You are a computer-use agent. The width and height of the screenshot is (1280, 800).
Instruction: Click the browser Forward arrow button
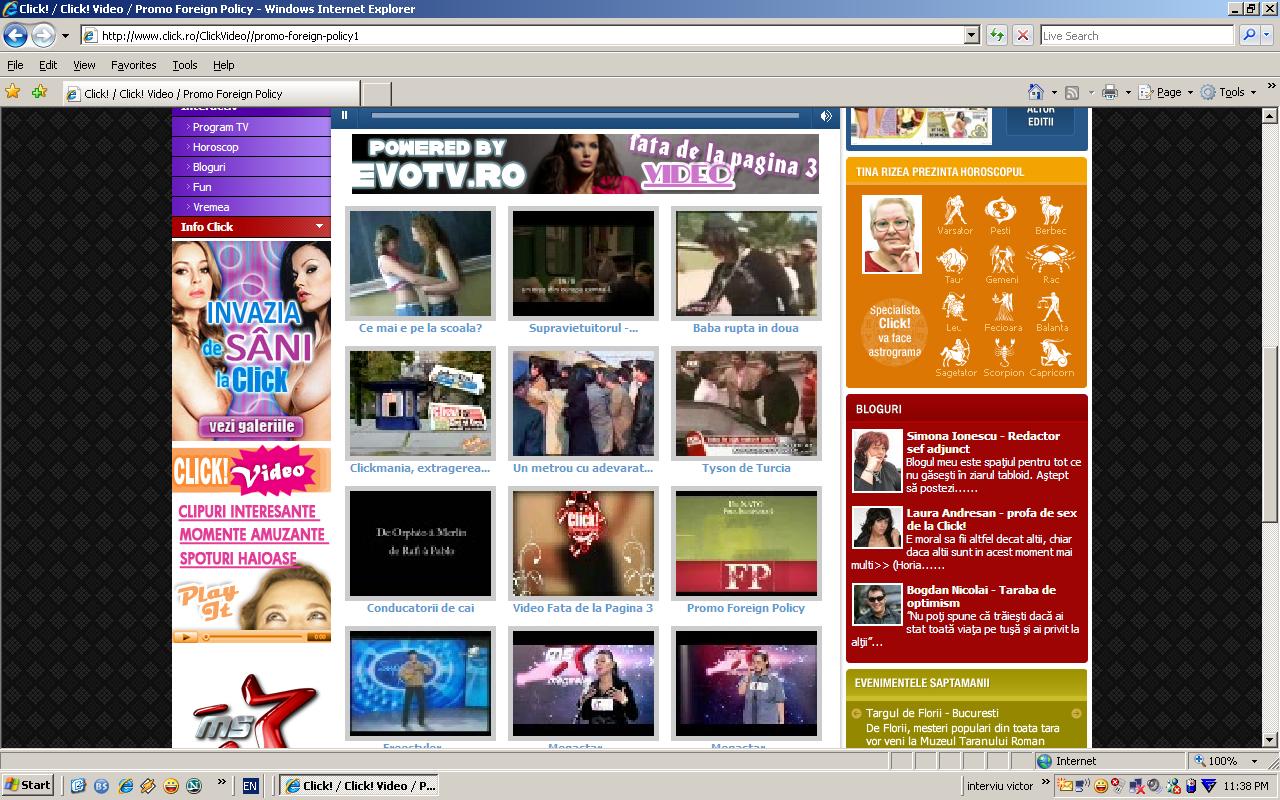pyautogui.click(x=43, y=35)
